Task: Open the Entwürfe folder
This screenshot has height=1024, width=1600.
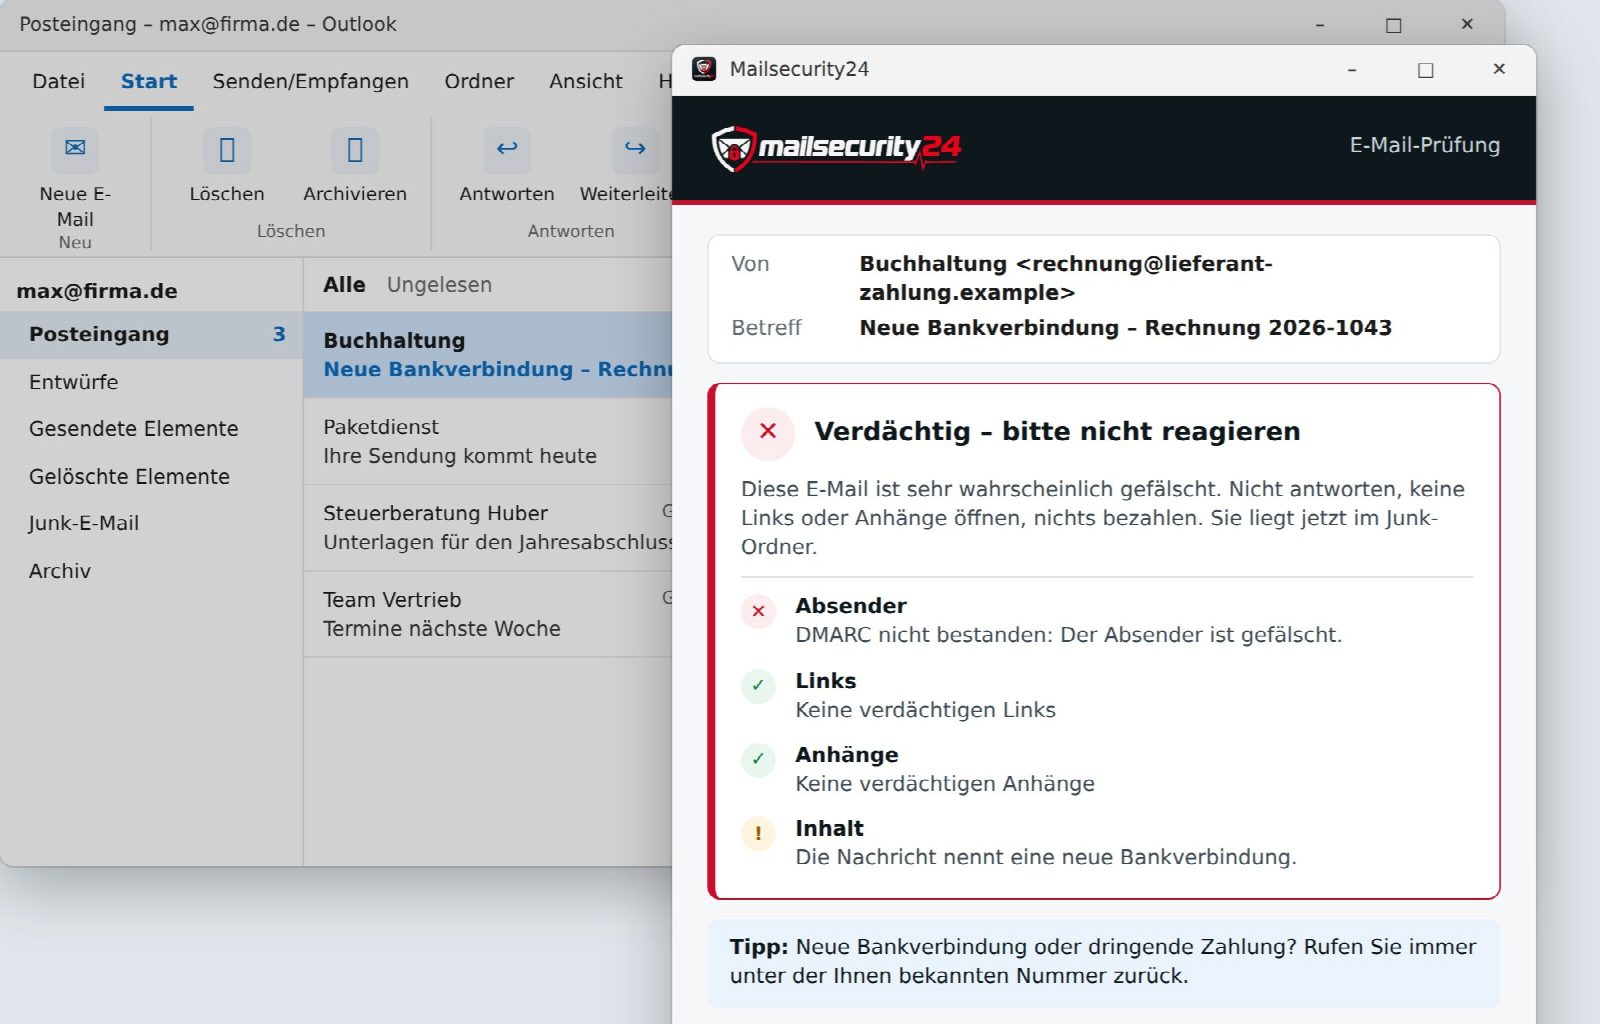Action: pos(151,382)
